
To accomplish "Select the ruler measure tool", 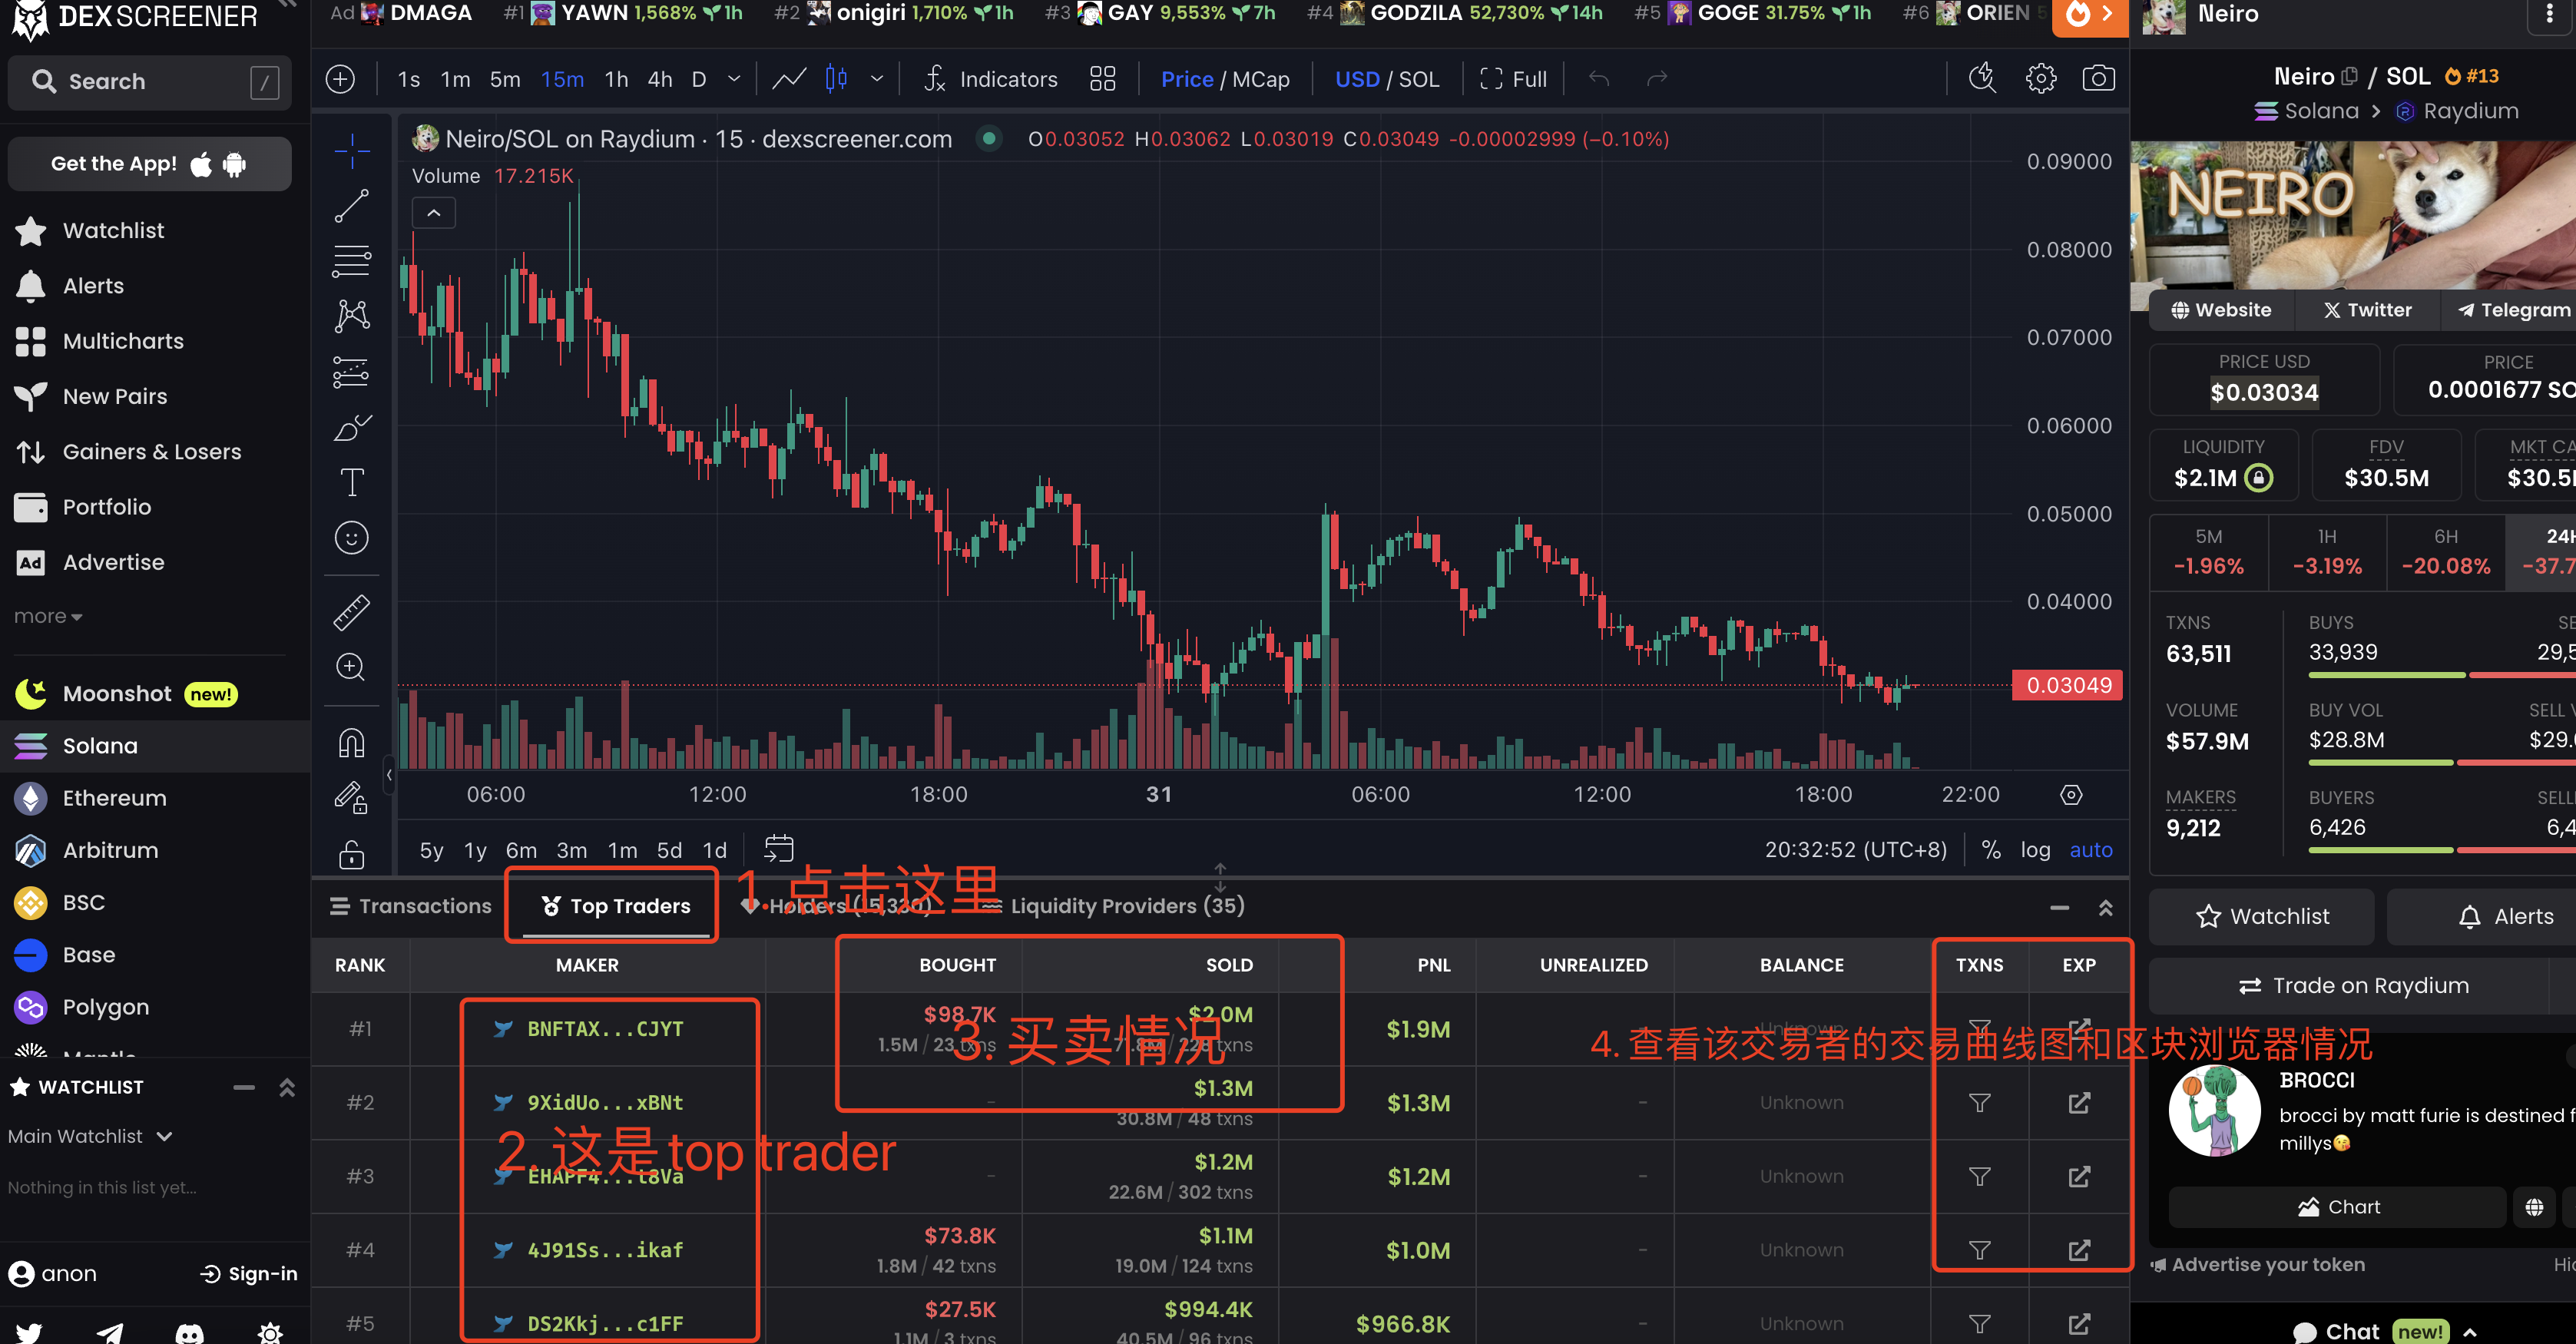I will pos(351,612).
